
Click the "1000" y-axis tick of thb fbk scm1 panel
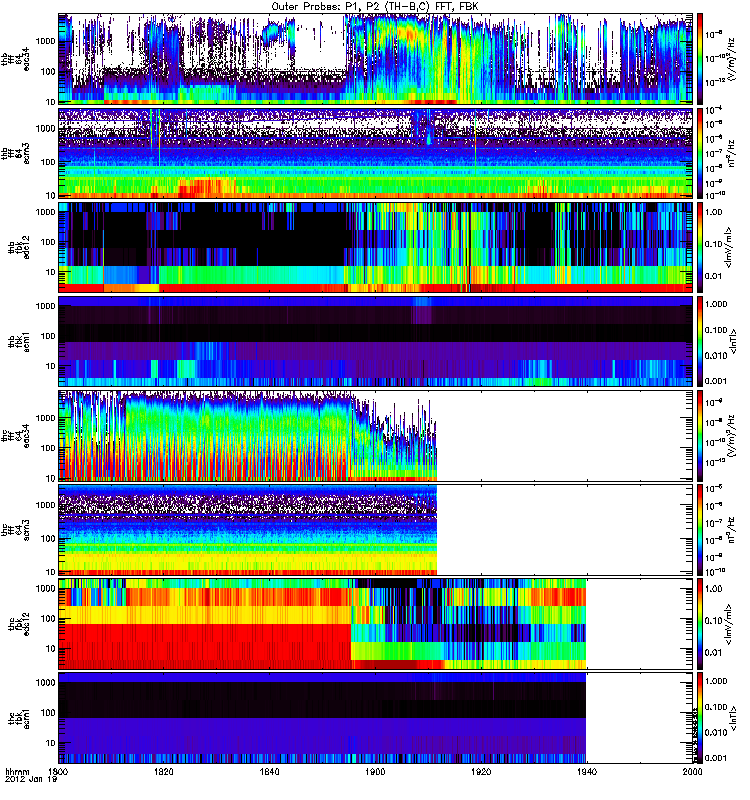coord(46,306)
